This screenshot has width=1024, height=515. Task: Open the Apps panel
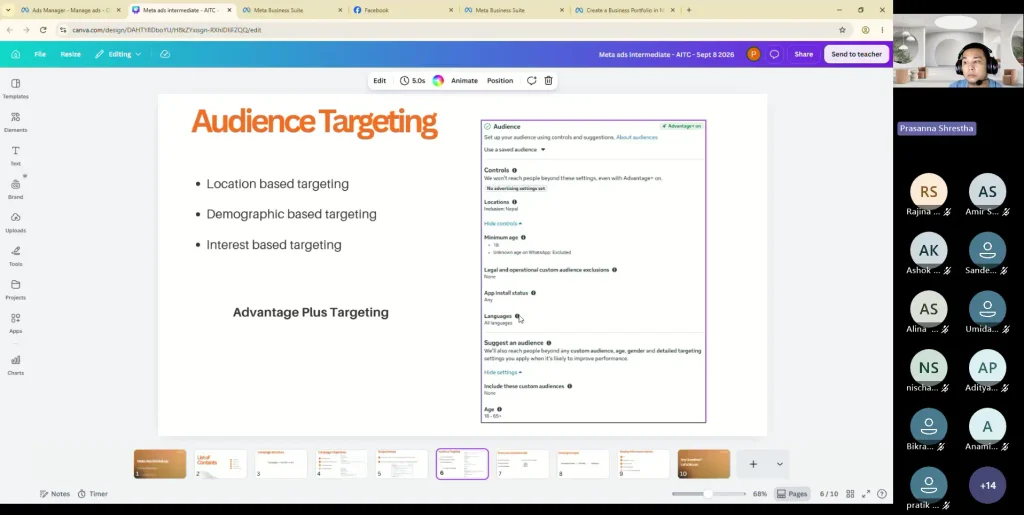[x=16, y=323]
